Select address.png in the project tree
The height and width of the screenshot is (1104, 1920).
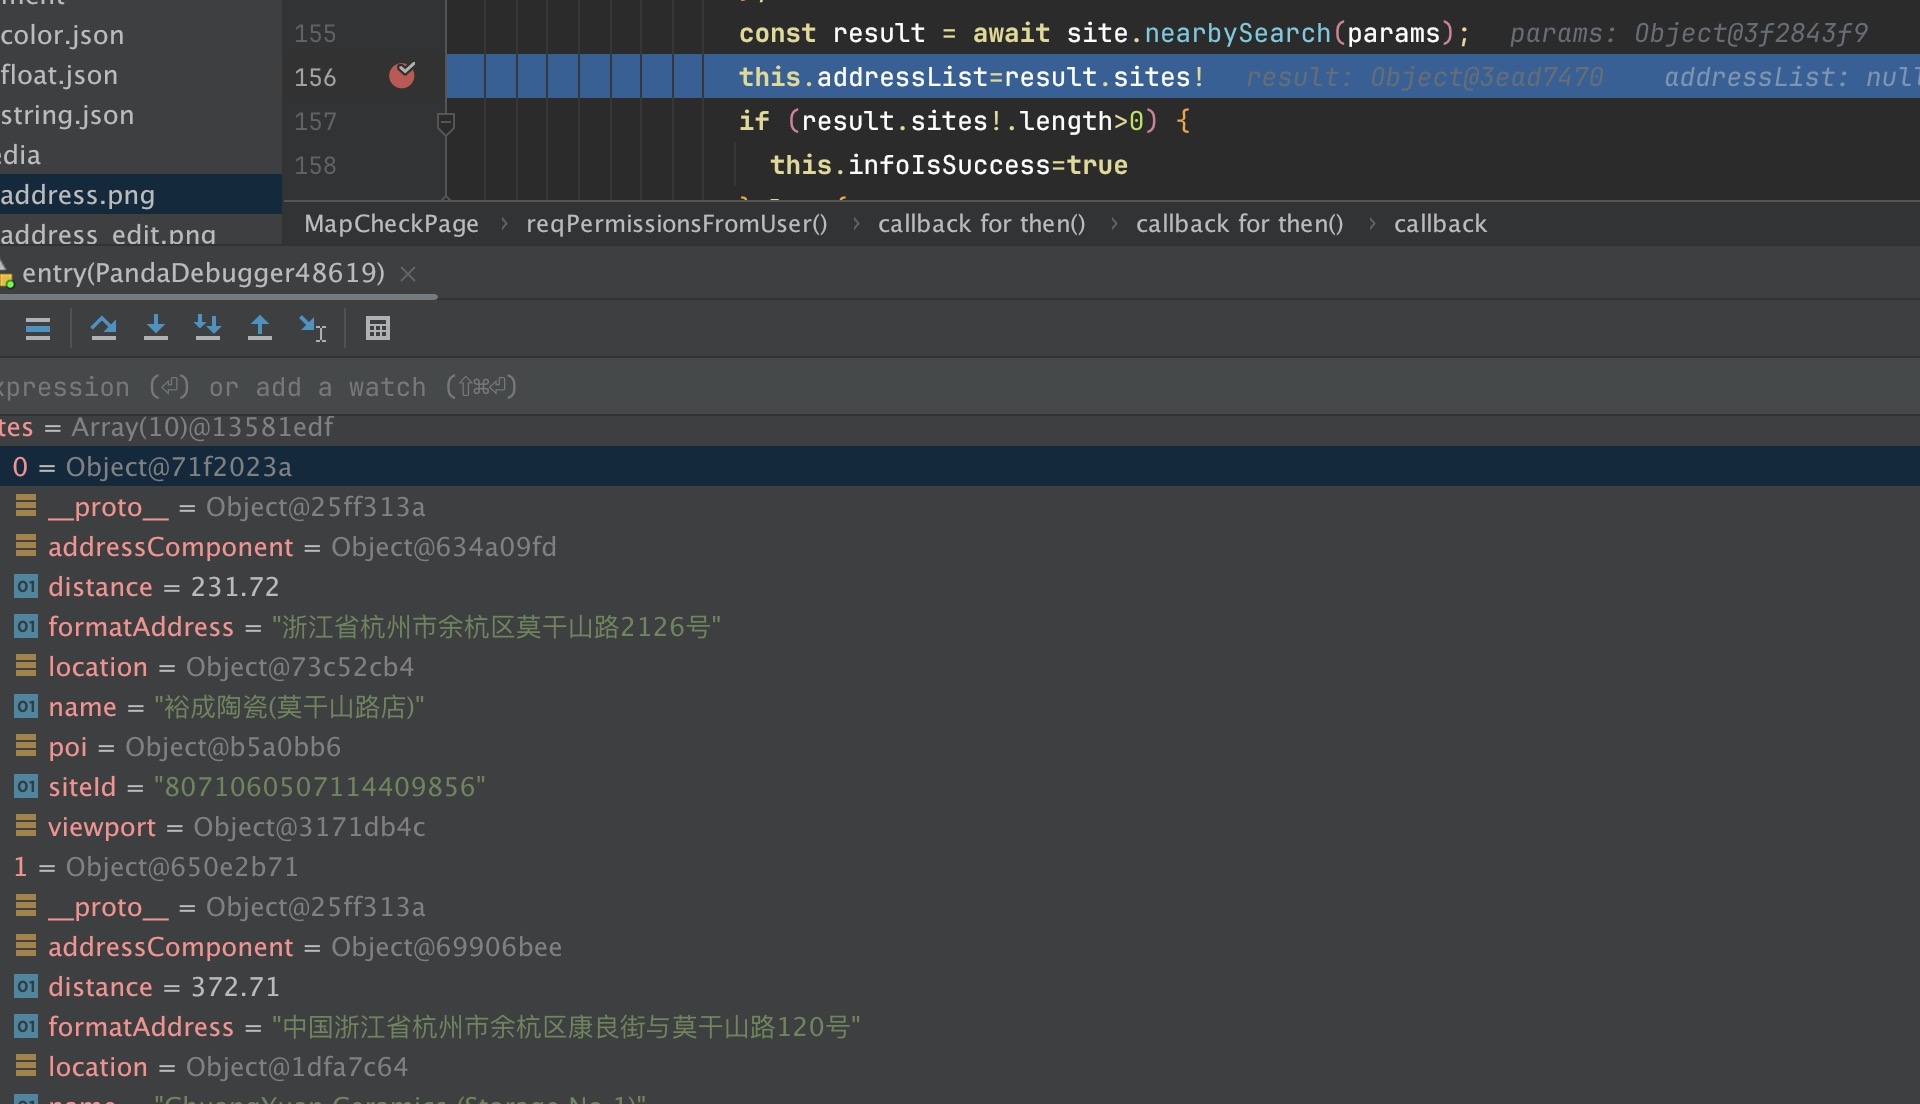coord(78,195)
